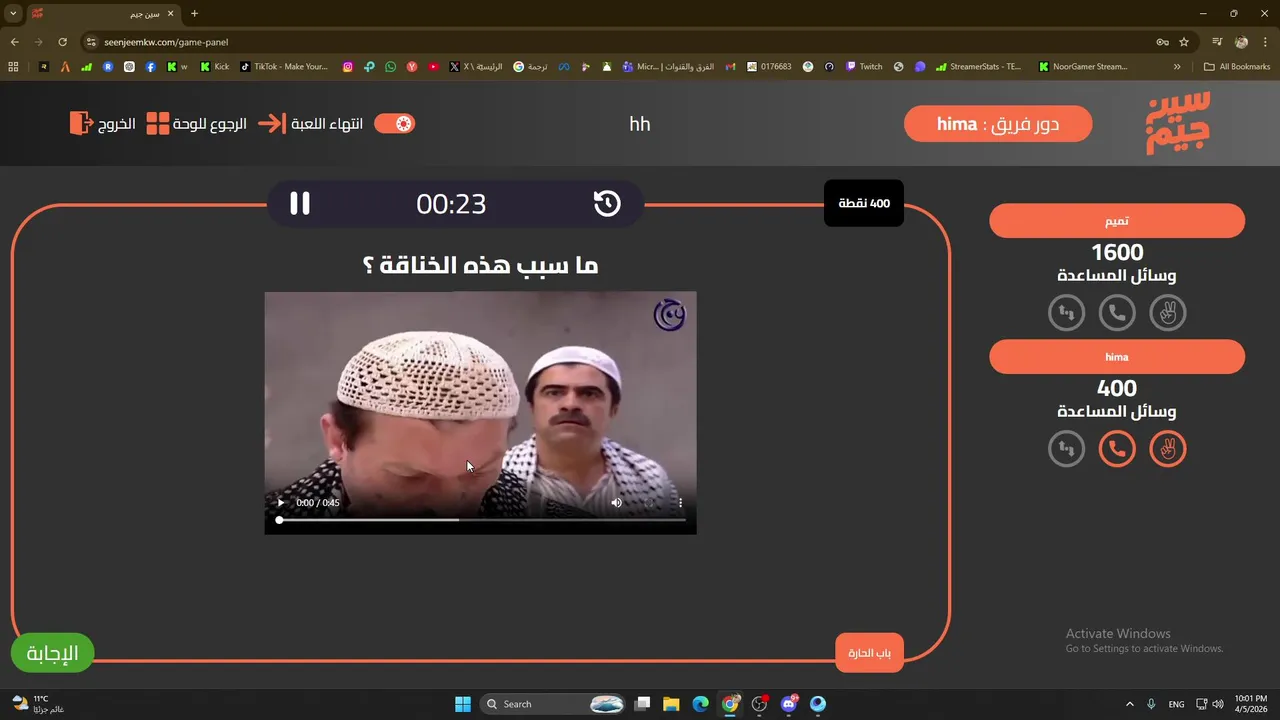Open Discord from the taskbar

point(789,704)
